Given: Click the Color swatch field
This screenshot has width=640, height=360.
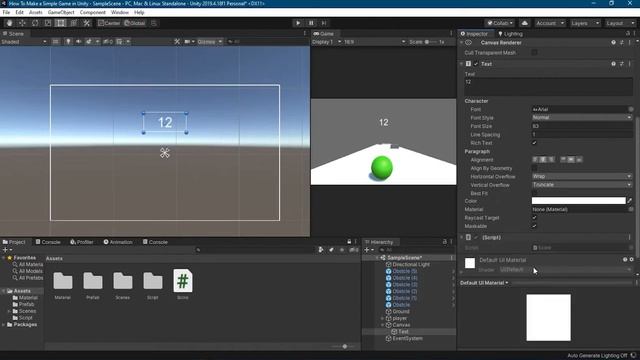Looking at the screenshot, I should point(578,201).
